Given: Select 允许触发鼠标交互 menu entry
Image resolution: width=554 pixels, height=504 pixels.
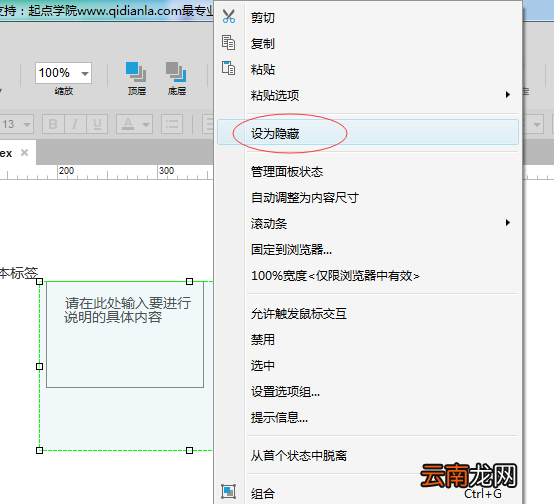Looking at the screenshot, I should point(368,314).
